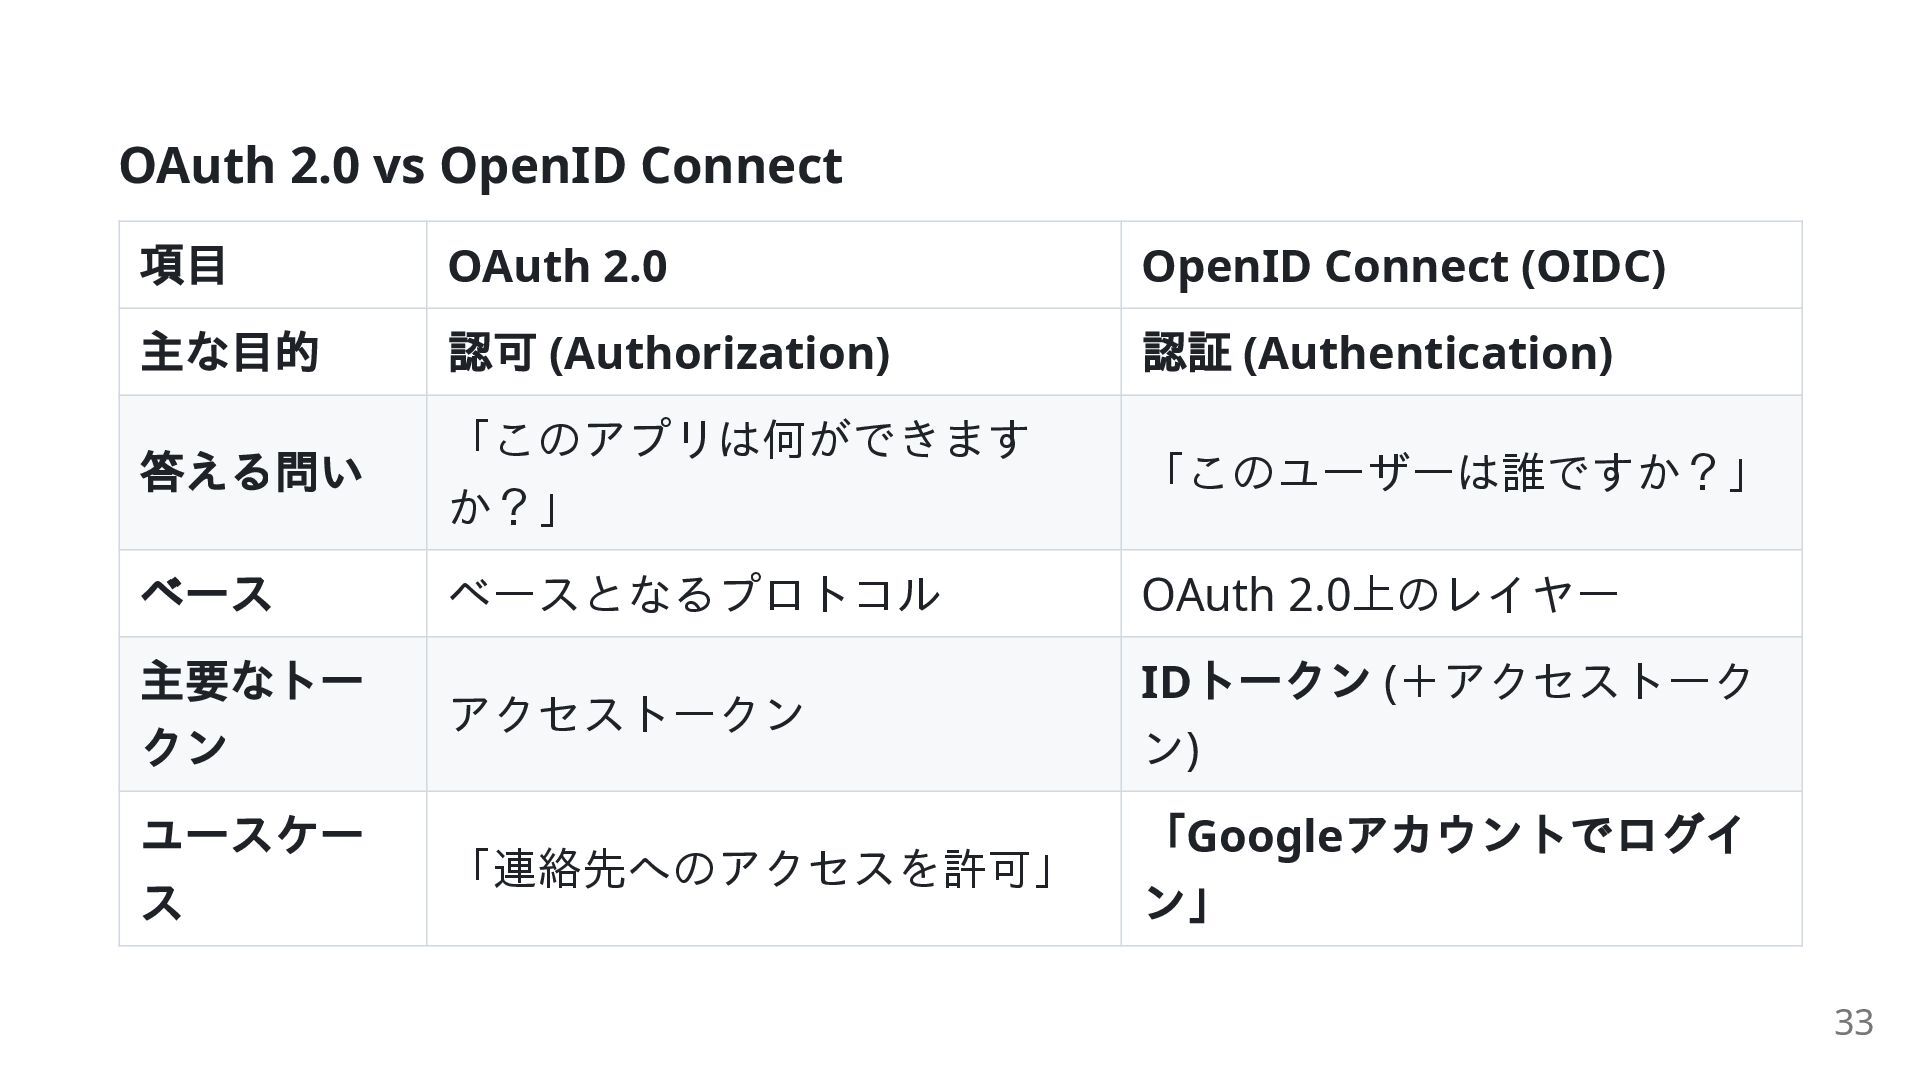Select the 主要なトークン row label
Screen dimensions: 1920x1080
251,714
